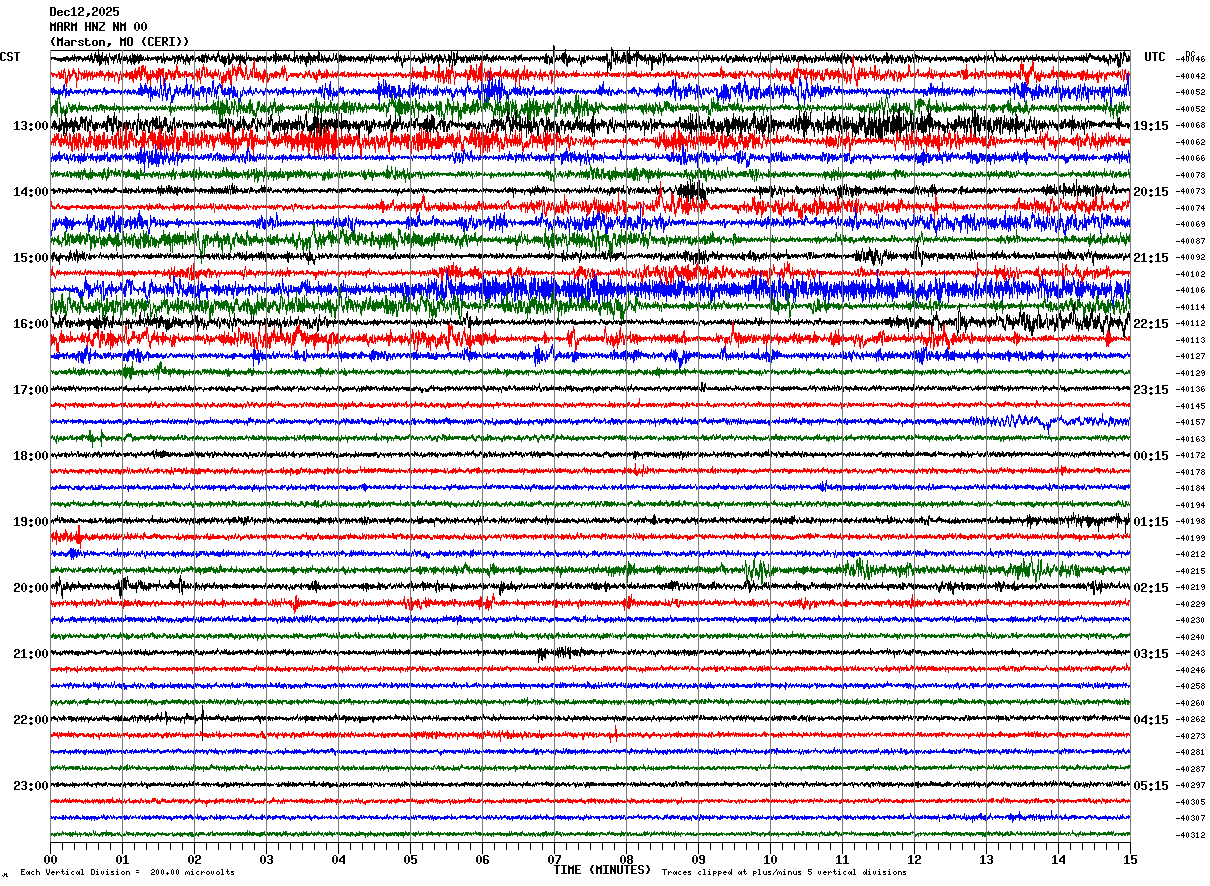1210x886 pixels.
Task: Click the minute tick label "01"
Action: tap(122, 859)
